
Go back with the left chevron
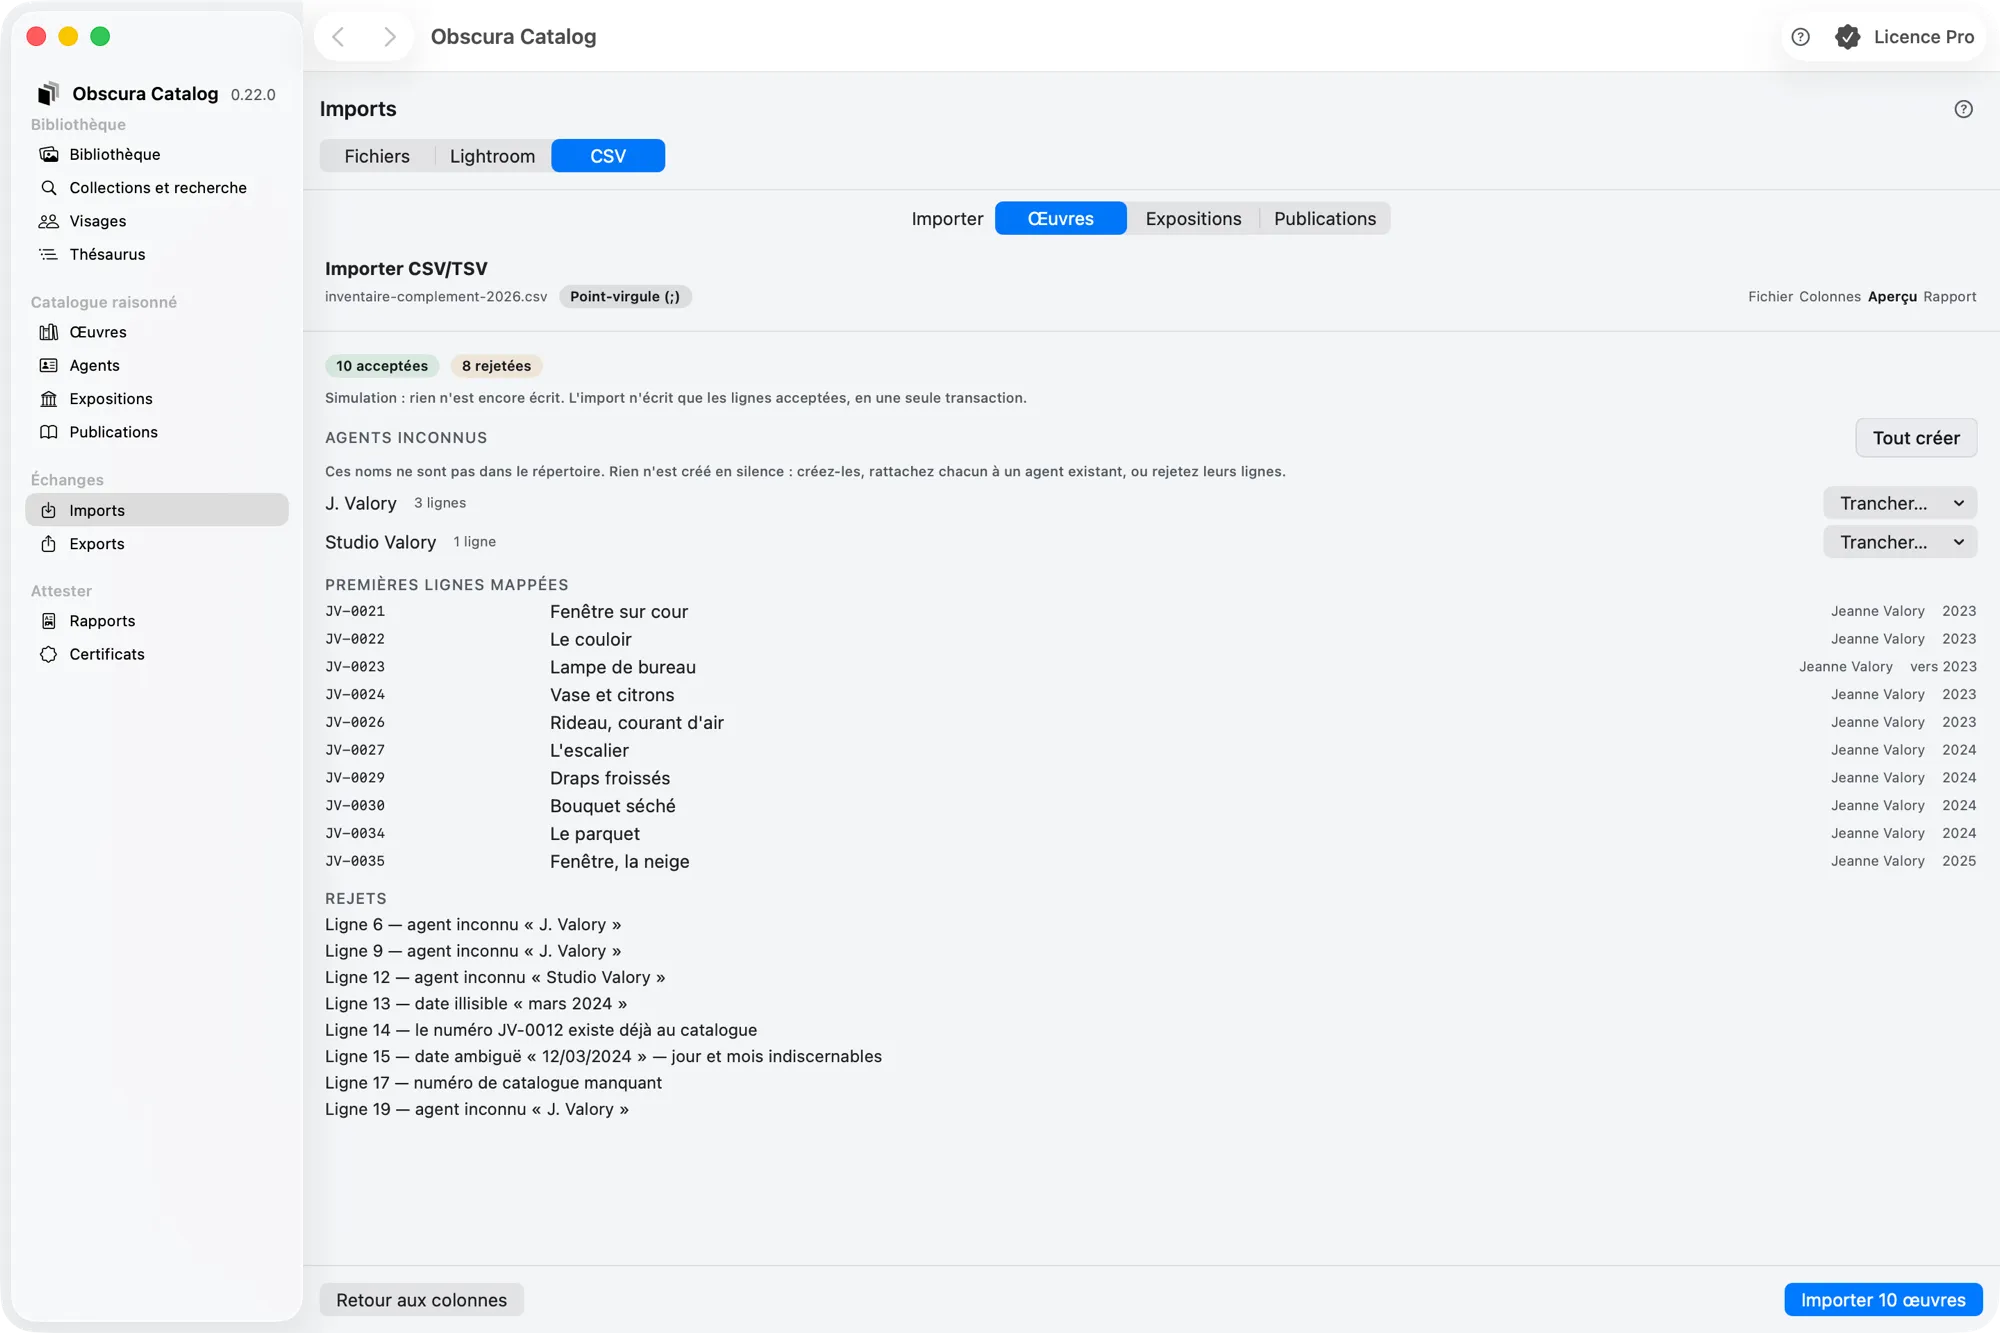(338, 37)
